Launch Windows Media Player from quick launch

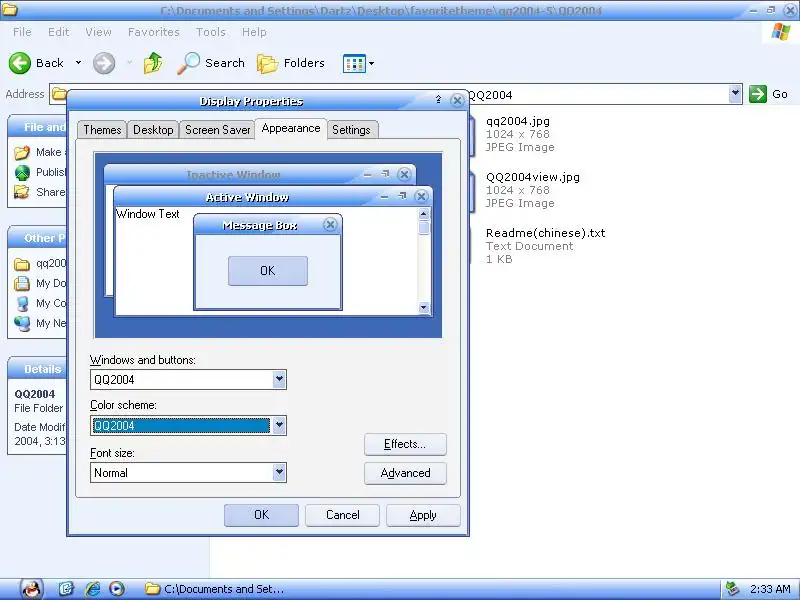coord(117,589)
